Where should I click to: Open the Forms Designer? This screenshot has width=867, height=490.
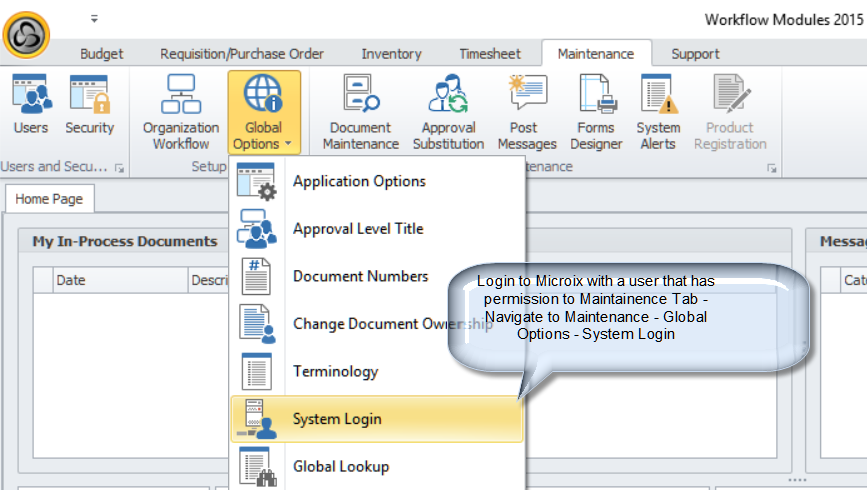pos(595,112)
